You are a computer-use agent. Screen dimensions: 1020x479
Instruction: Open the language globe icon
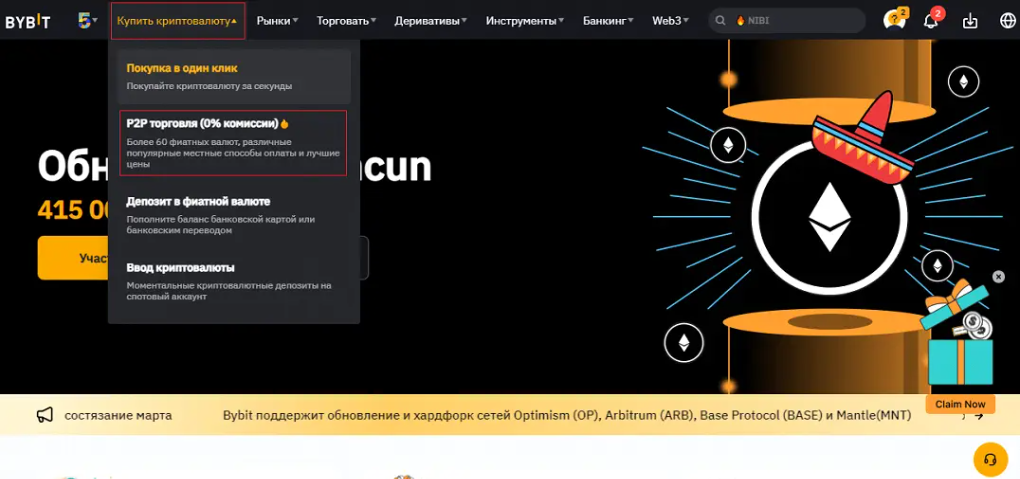tap(1007, 21)
